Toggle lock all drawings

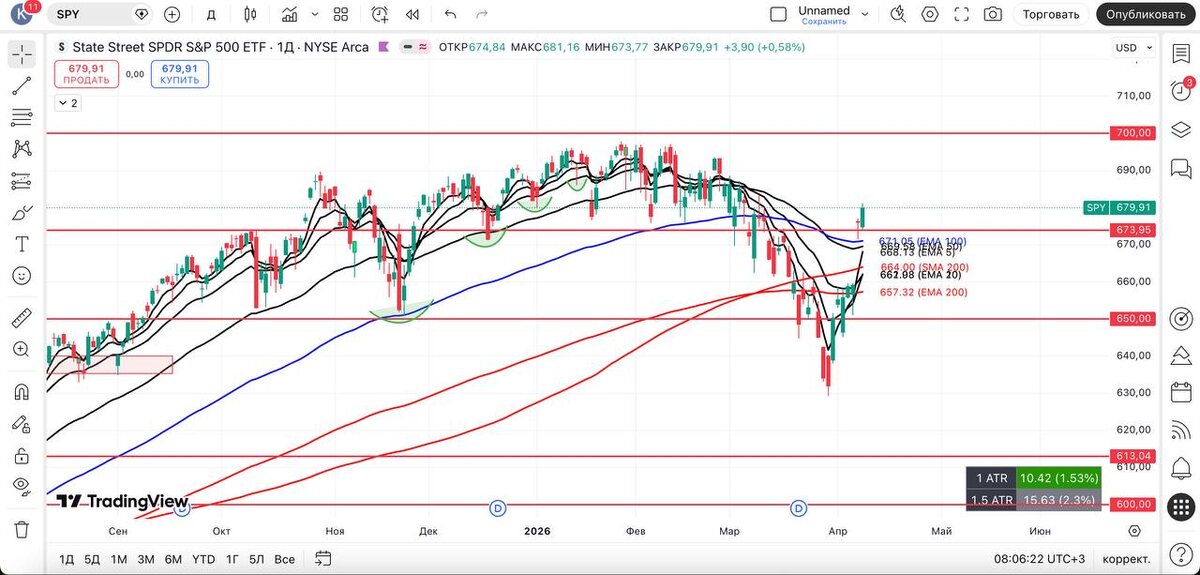click(21, 455)
